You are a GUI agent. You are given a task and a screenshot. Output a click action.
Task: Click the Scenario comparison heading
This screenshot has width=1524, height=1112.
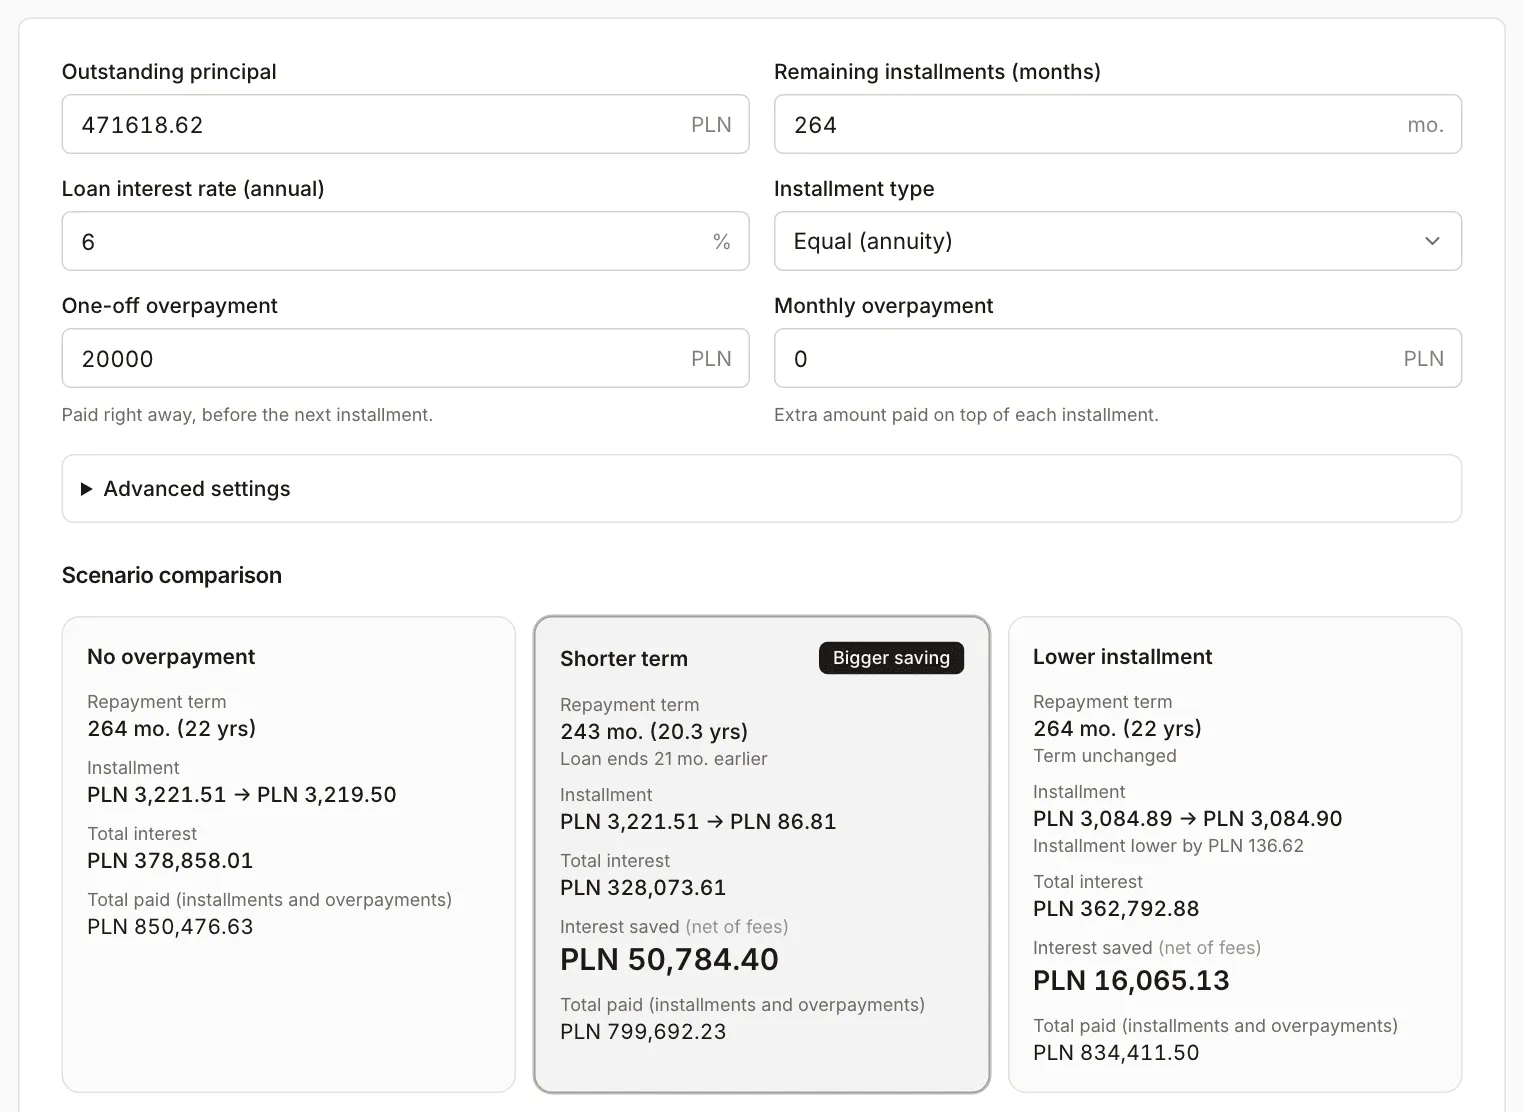coord(172,575)
